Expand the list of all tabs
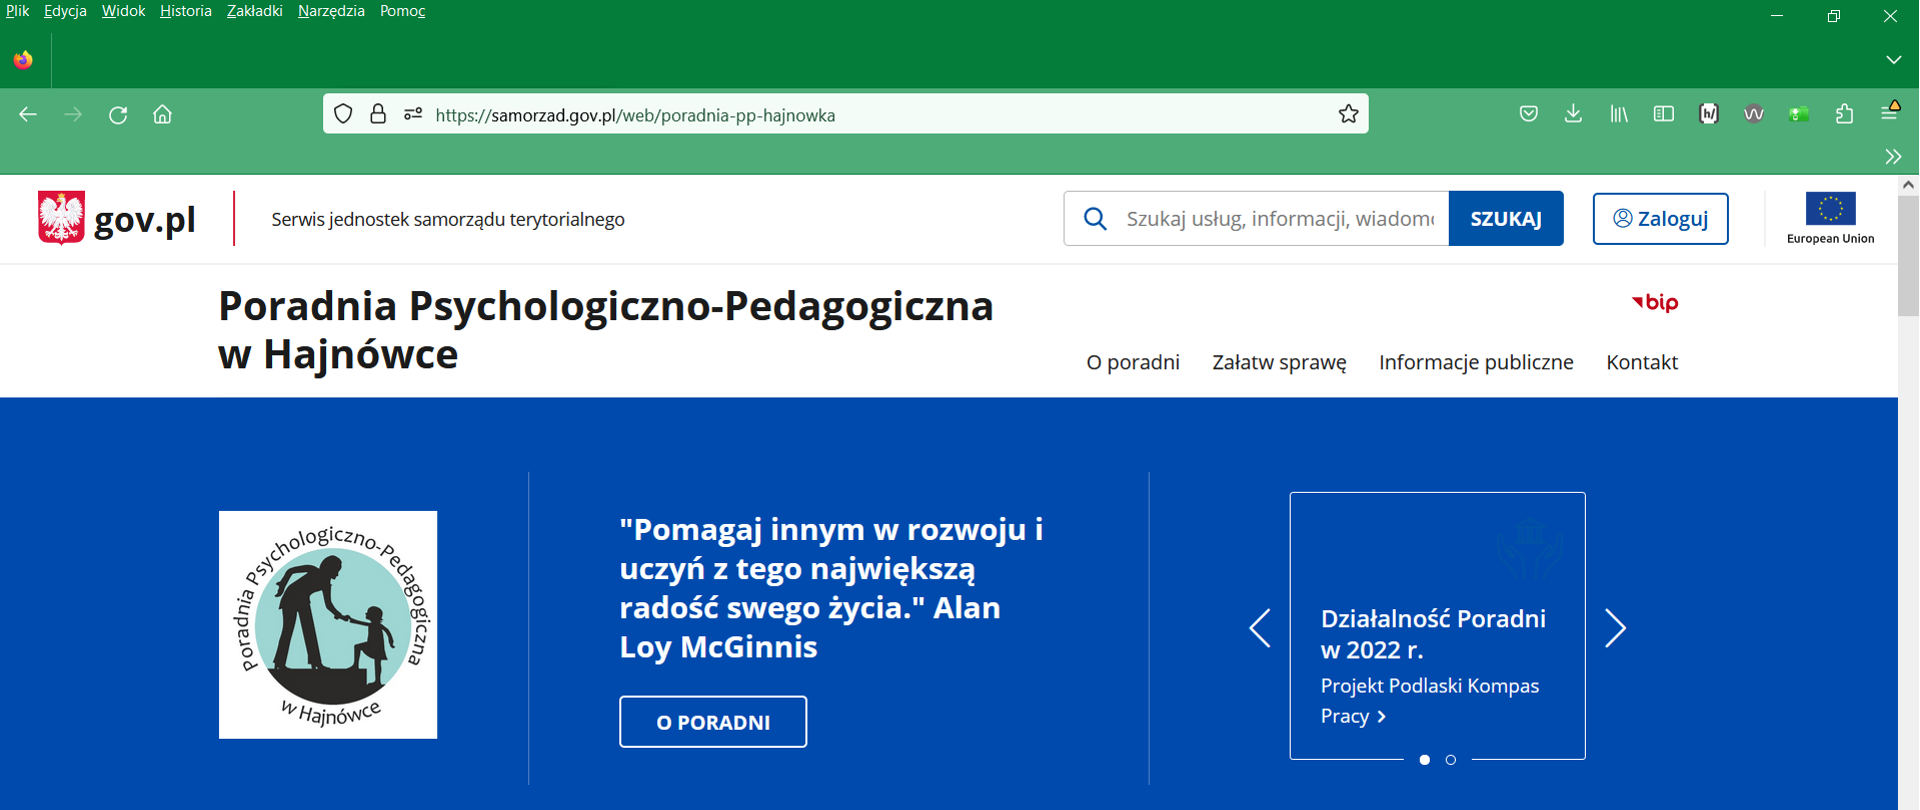The width and height of the screenshot is (1920, 810). tap(1893, 60)
